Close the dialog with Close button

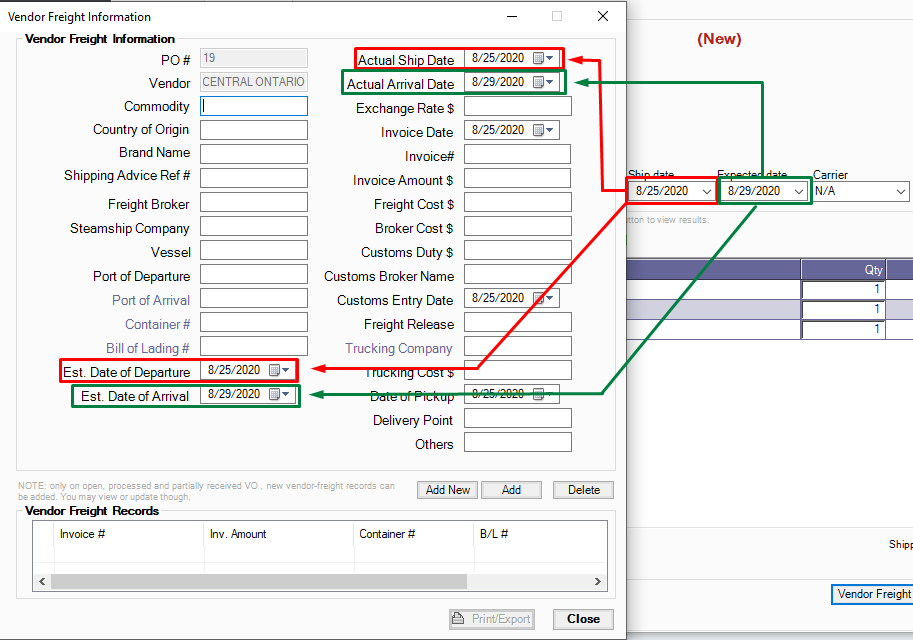tap(583, 619)
